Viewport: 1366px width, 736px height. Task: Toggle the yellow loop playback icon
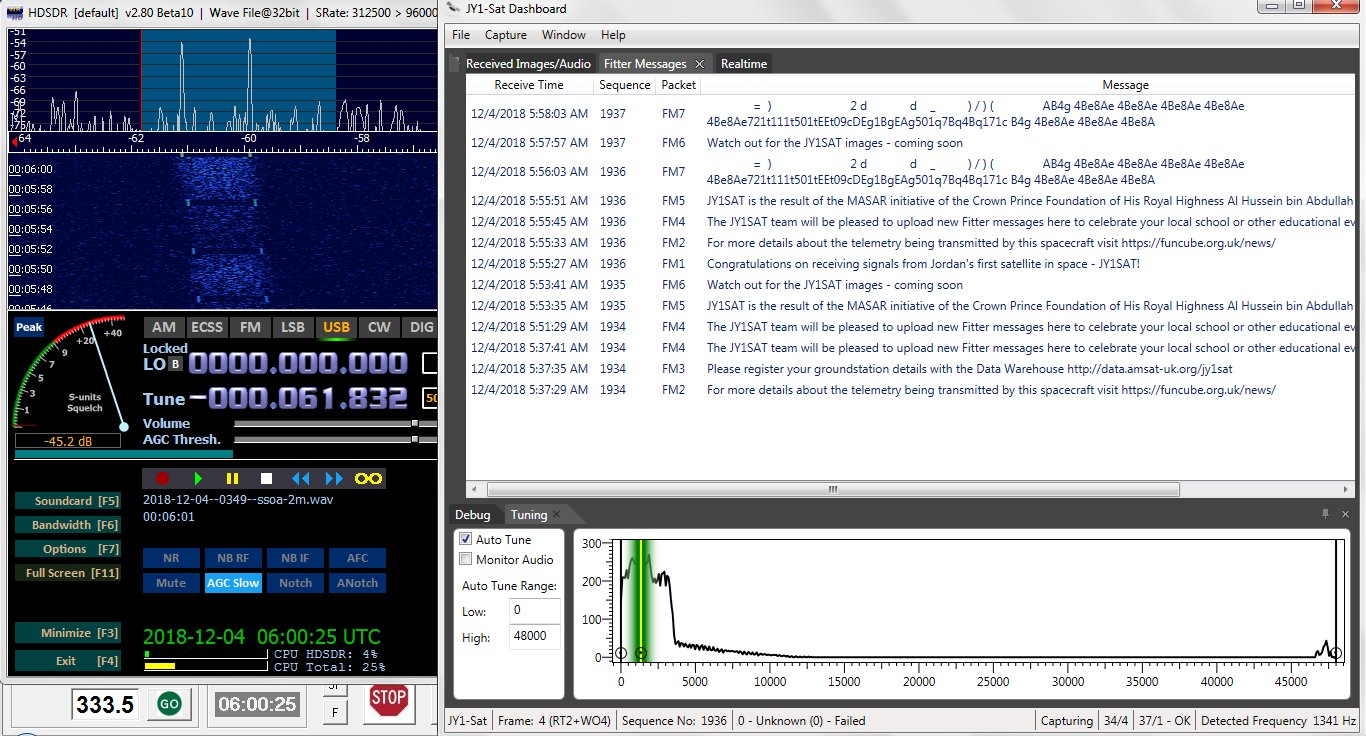369,479
